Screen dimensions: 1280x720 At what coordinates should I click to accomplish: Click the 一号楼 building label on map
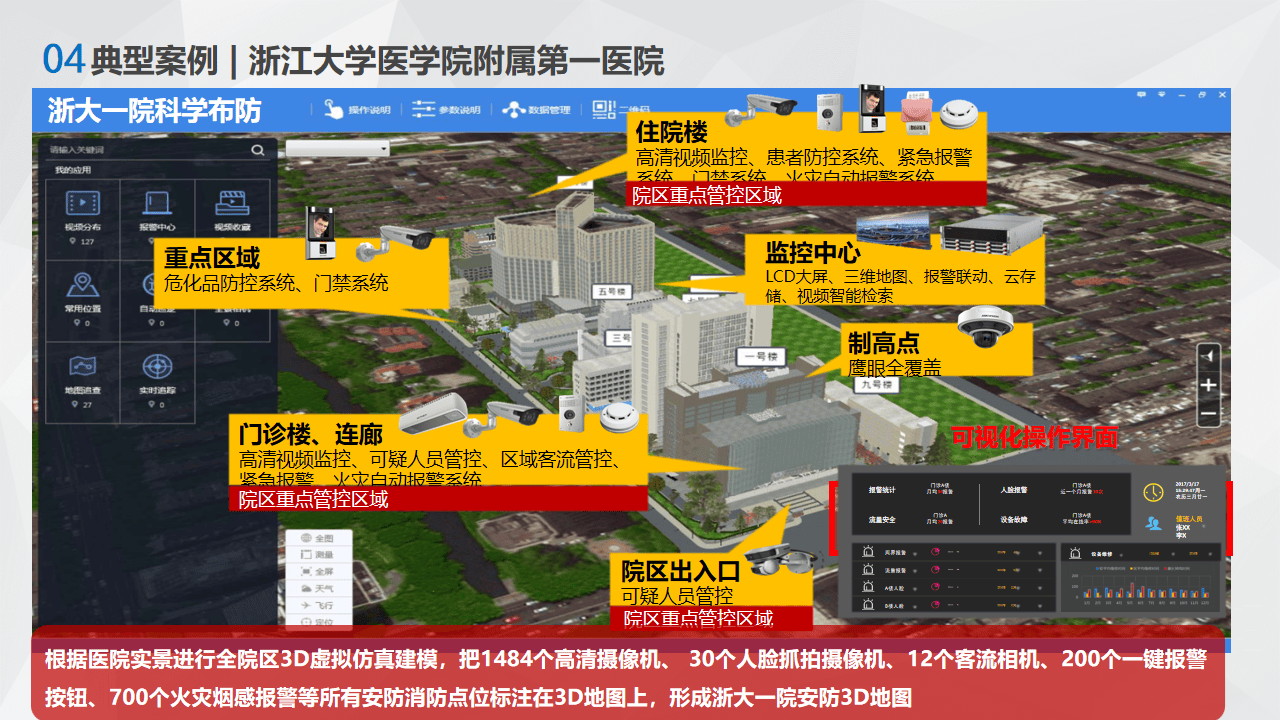click(x=760, y=356)
